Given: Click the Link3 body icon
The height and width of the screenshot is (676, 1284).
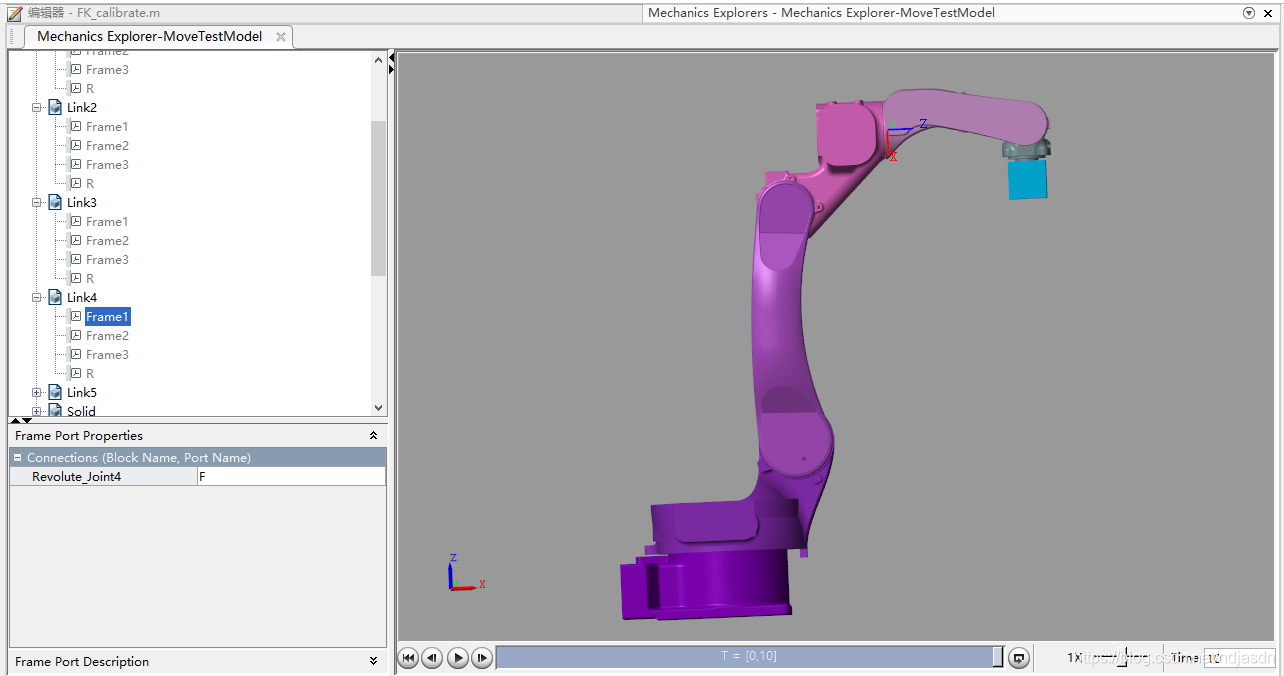Looking at the screenshot, I should coord(55,202).
